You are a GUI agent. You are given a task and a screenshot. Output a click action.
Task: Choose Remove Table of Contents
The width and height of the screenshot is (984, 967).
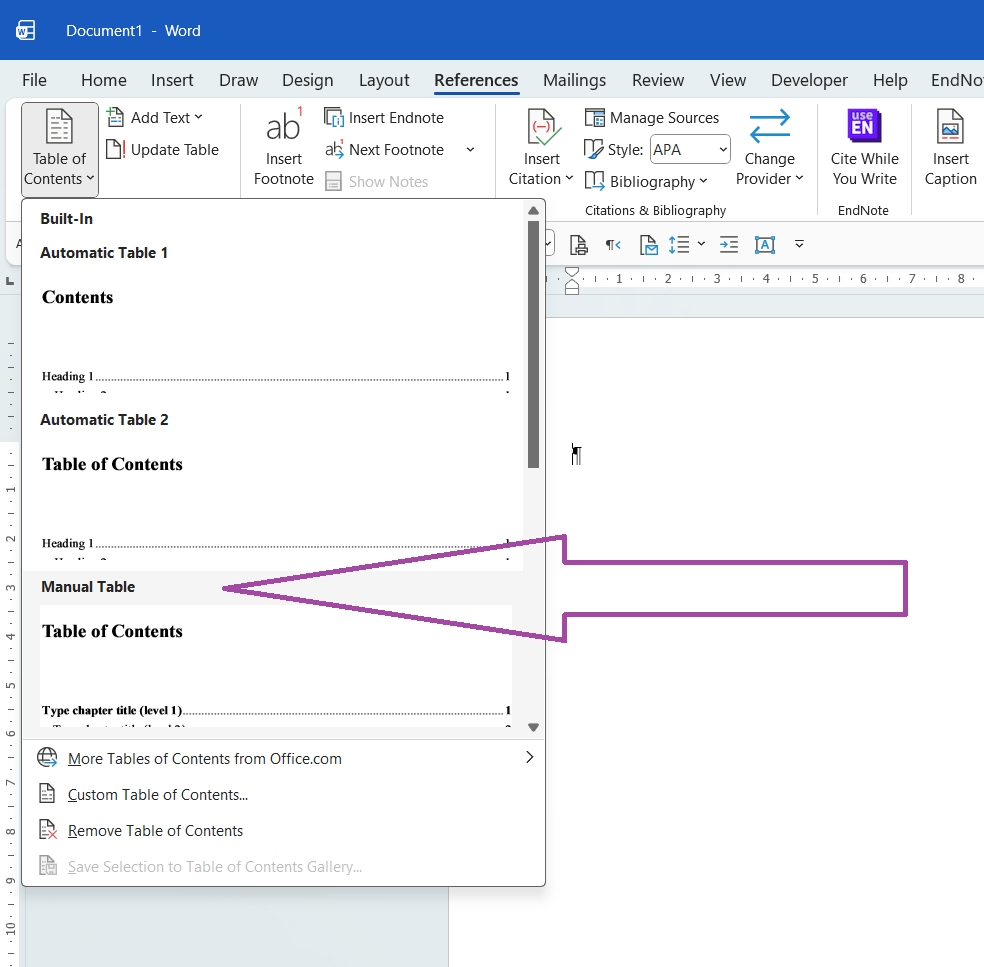pos(284,830)
